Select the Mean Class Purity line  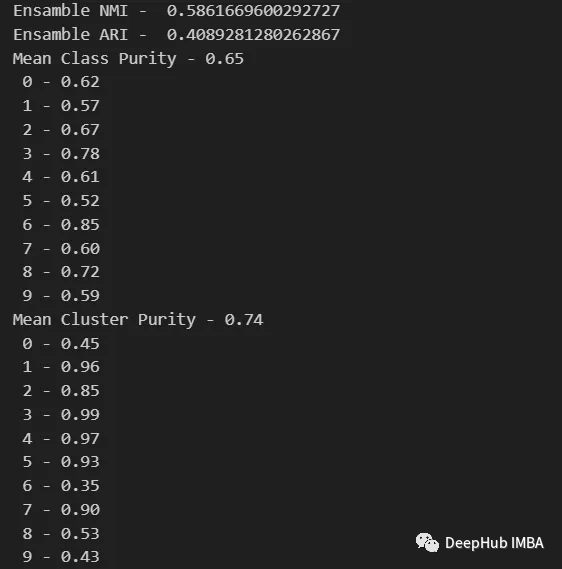128,59
